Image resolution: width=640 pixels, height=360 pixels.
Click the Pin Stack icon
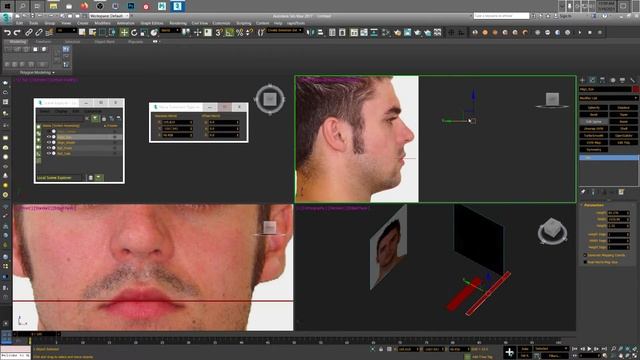tap(583, 192)
